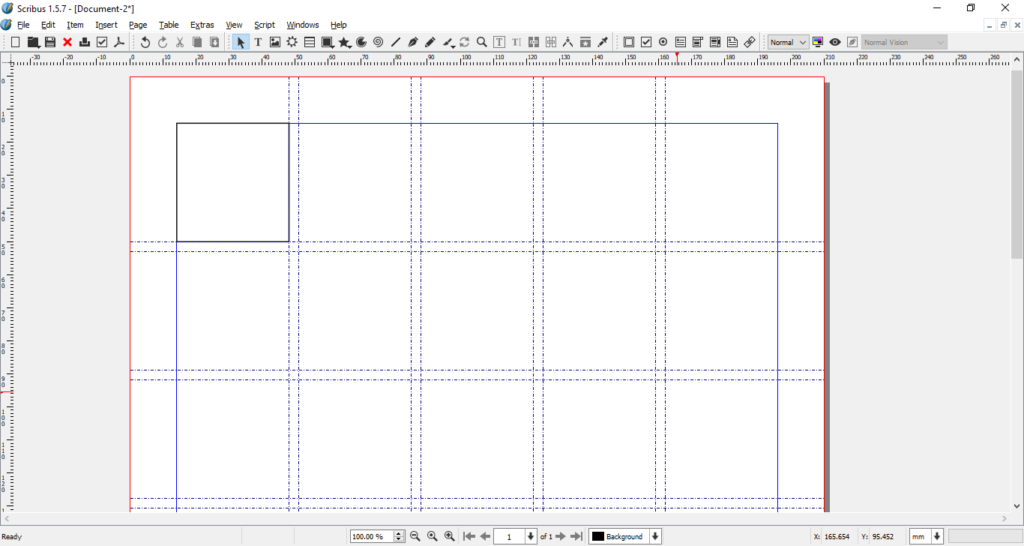
Task: Select the Copy Item Properties tool
Action: 585,42
